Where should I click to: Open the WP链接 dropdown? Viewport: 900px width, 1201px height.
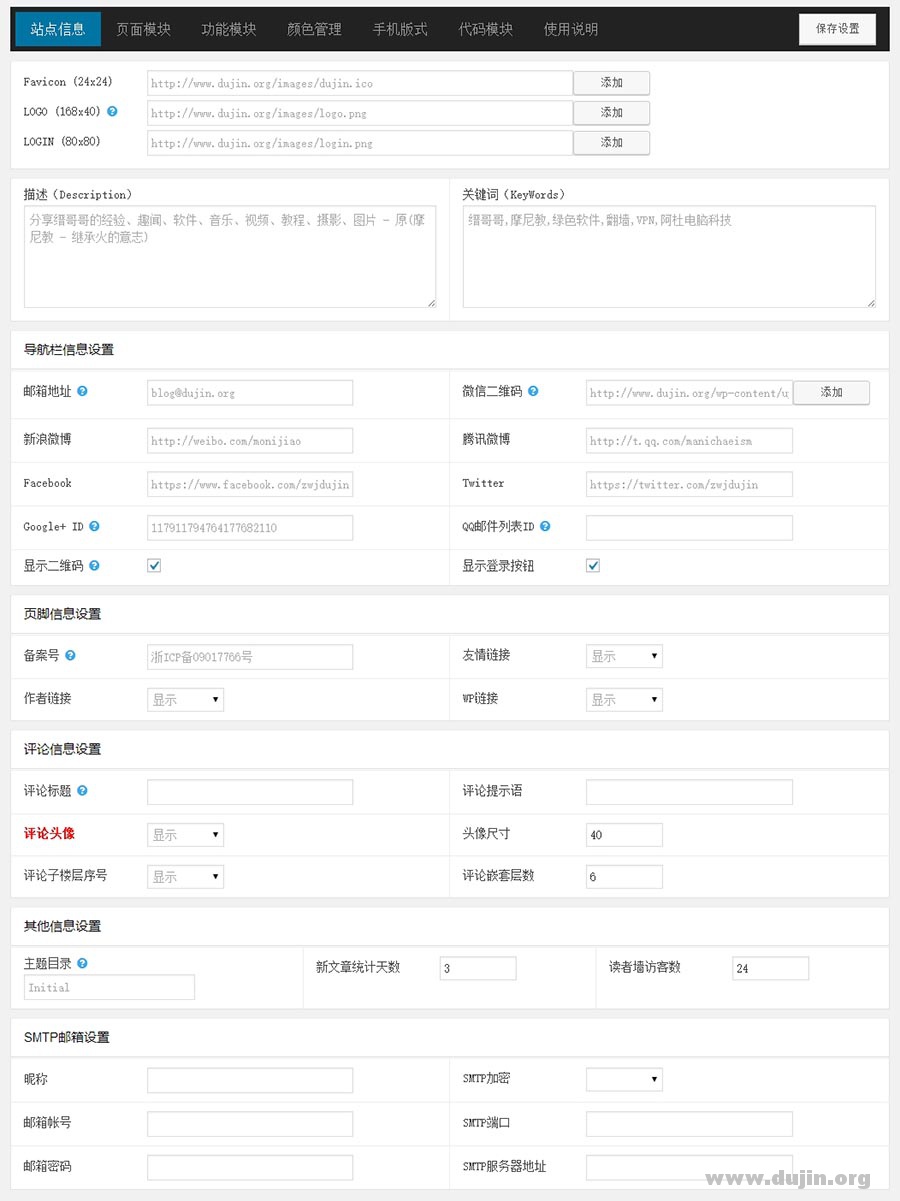tap(624, 700)
